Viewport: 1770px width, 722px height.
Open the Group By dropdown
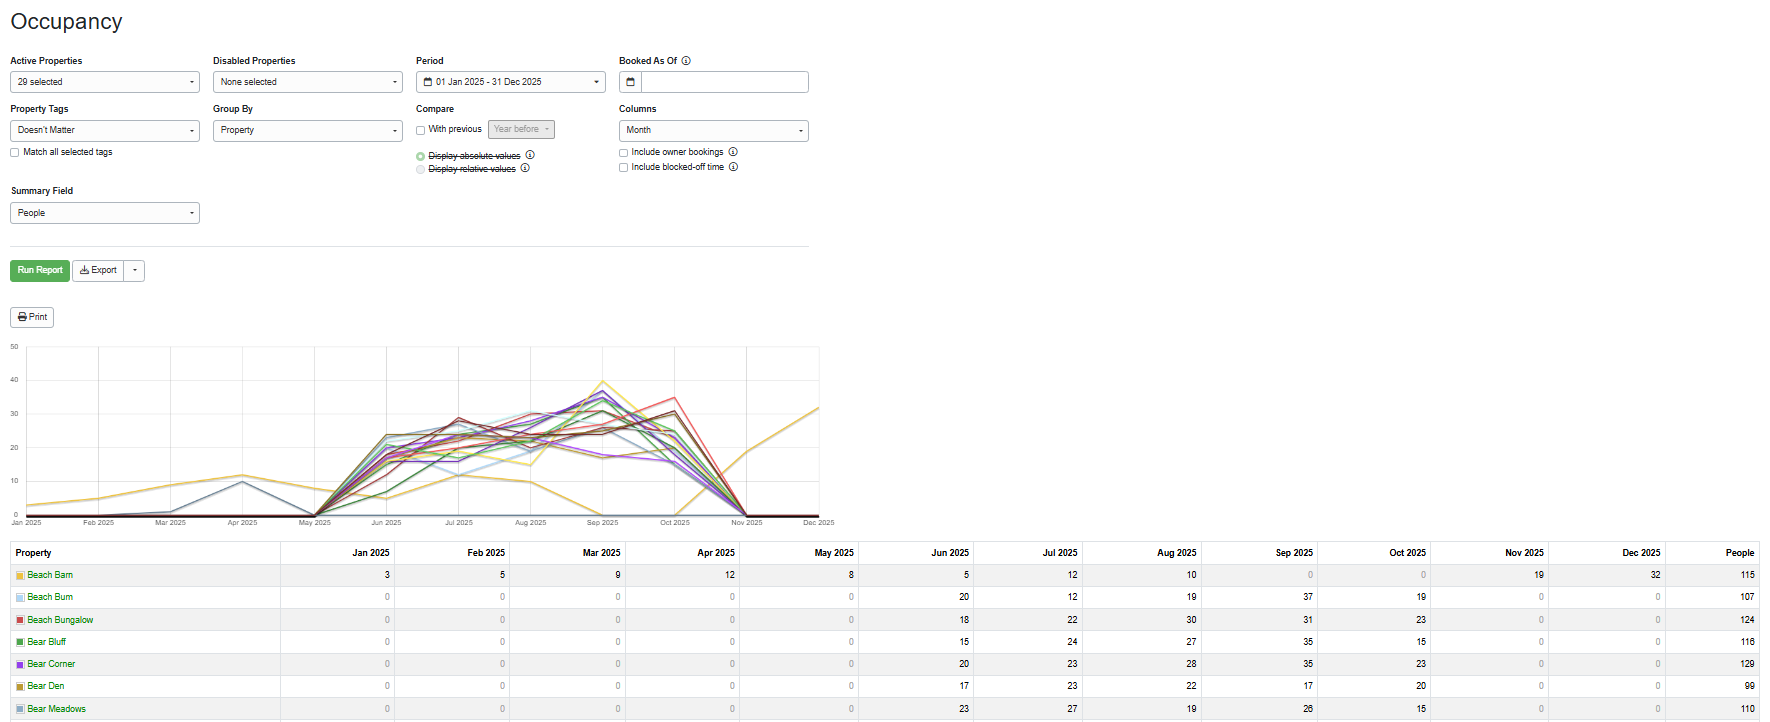coord(308,130)
